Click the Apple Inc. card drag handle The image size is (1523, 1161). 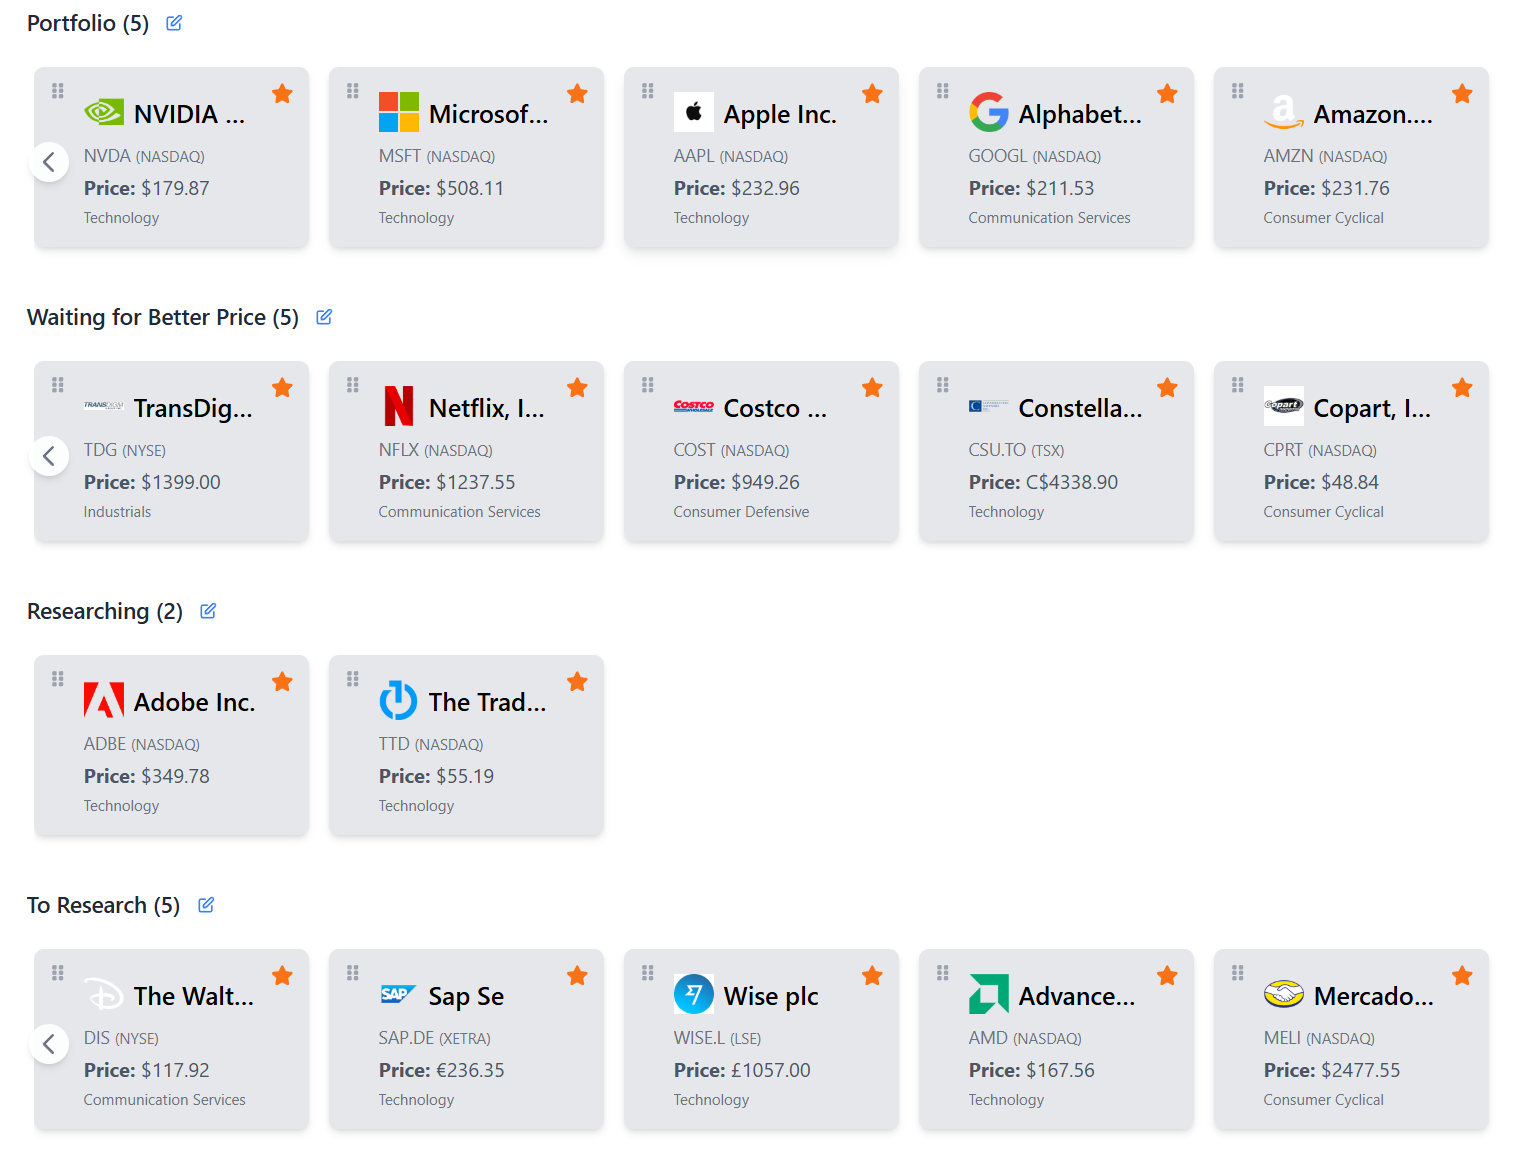click(648, 91)
